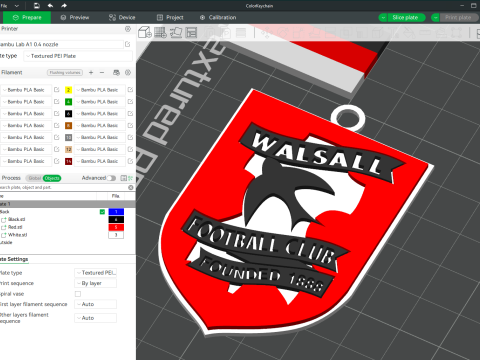
Task: Open filament 4 Bambu PLA Basic dropdown
Action: point(99,102)
